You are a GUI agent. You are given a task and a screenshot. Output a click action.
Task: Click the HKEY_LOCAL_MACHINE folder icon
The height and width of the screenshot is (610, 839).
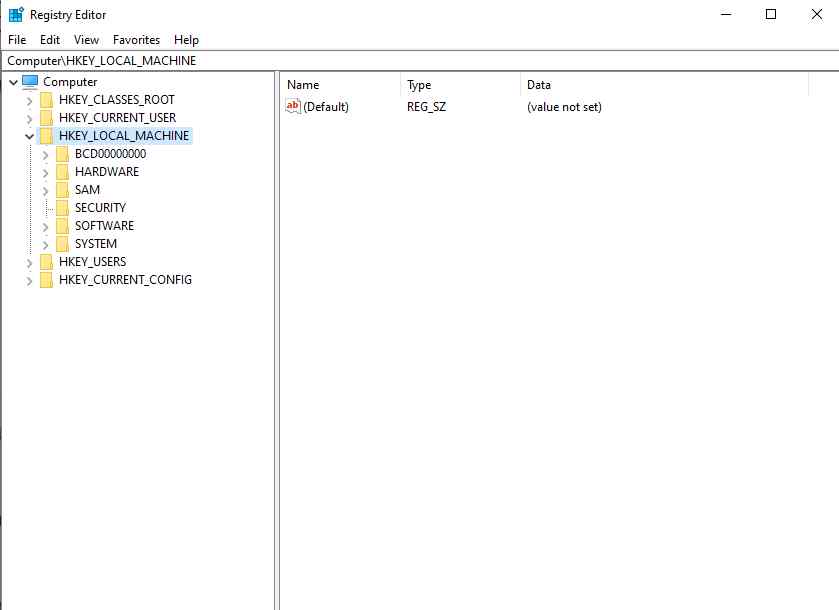click(47, 136)
